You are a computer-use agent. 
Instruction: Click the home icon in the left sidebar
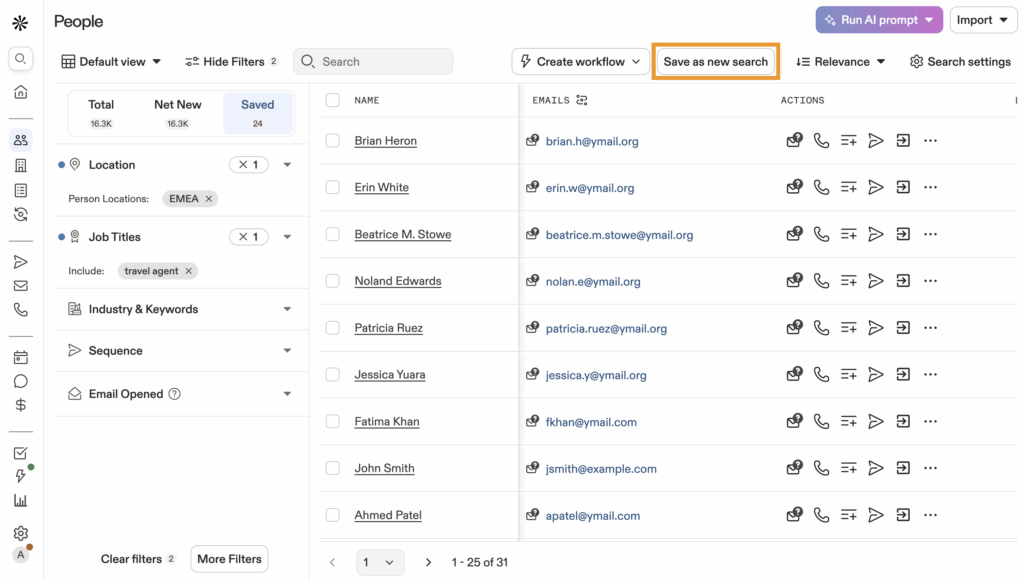[x=20, y=92]
